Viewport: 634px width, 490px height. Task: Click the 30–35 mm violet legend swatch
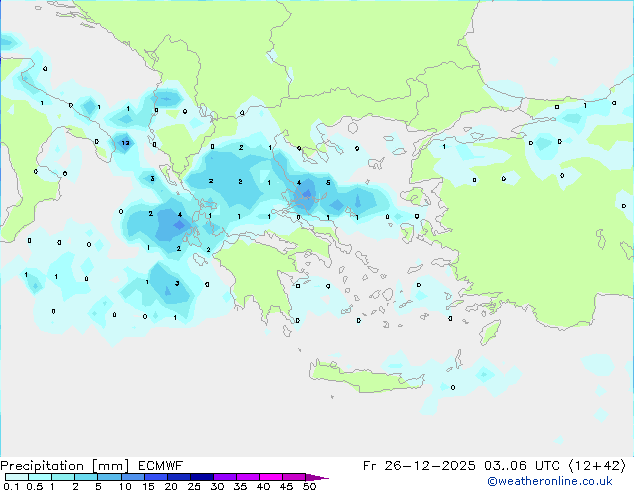point(225,477)
